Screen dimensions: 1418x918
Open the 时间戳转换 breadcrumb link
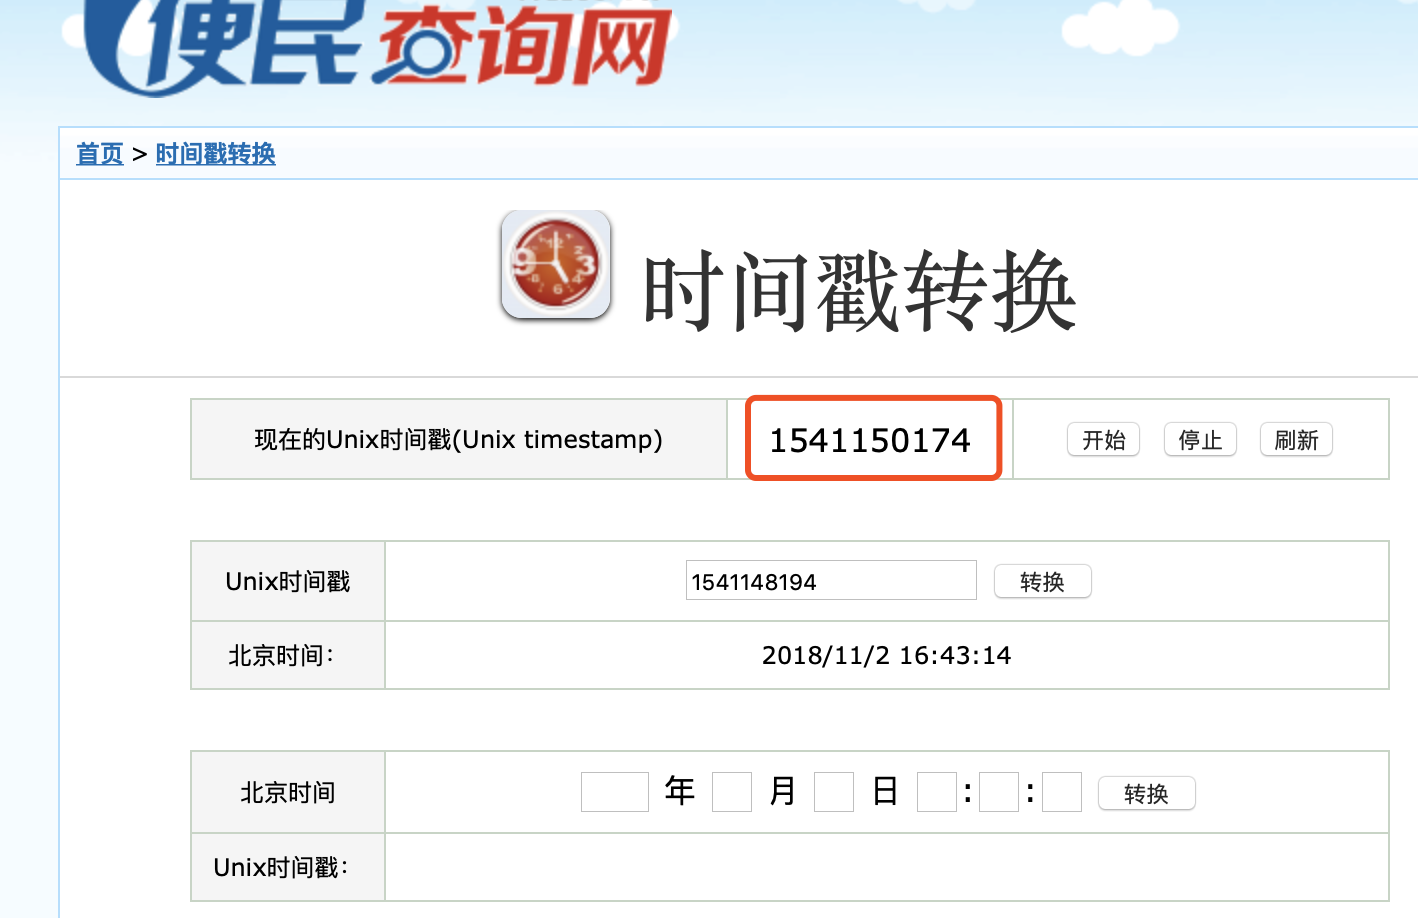tap(216, 154)
